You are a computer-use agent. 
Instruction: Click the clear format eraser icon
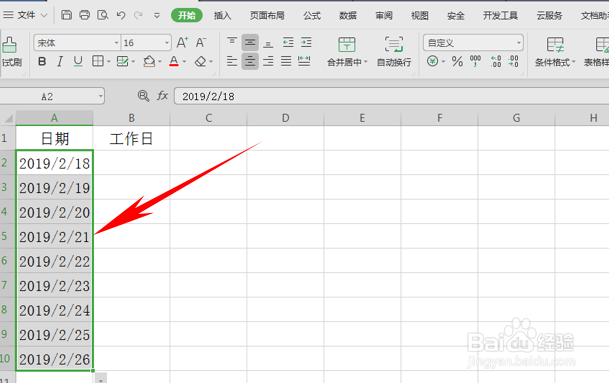pos(200,61)
